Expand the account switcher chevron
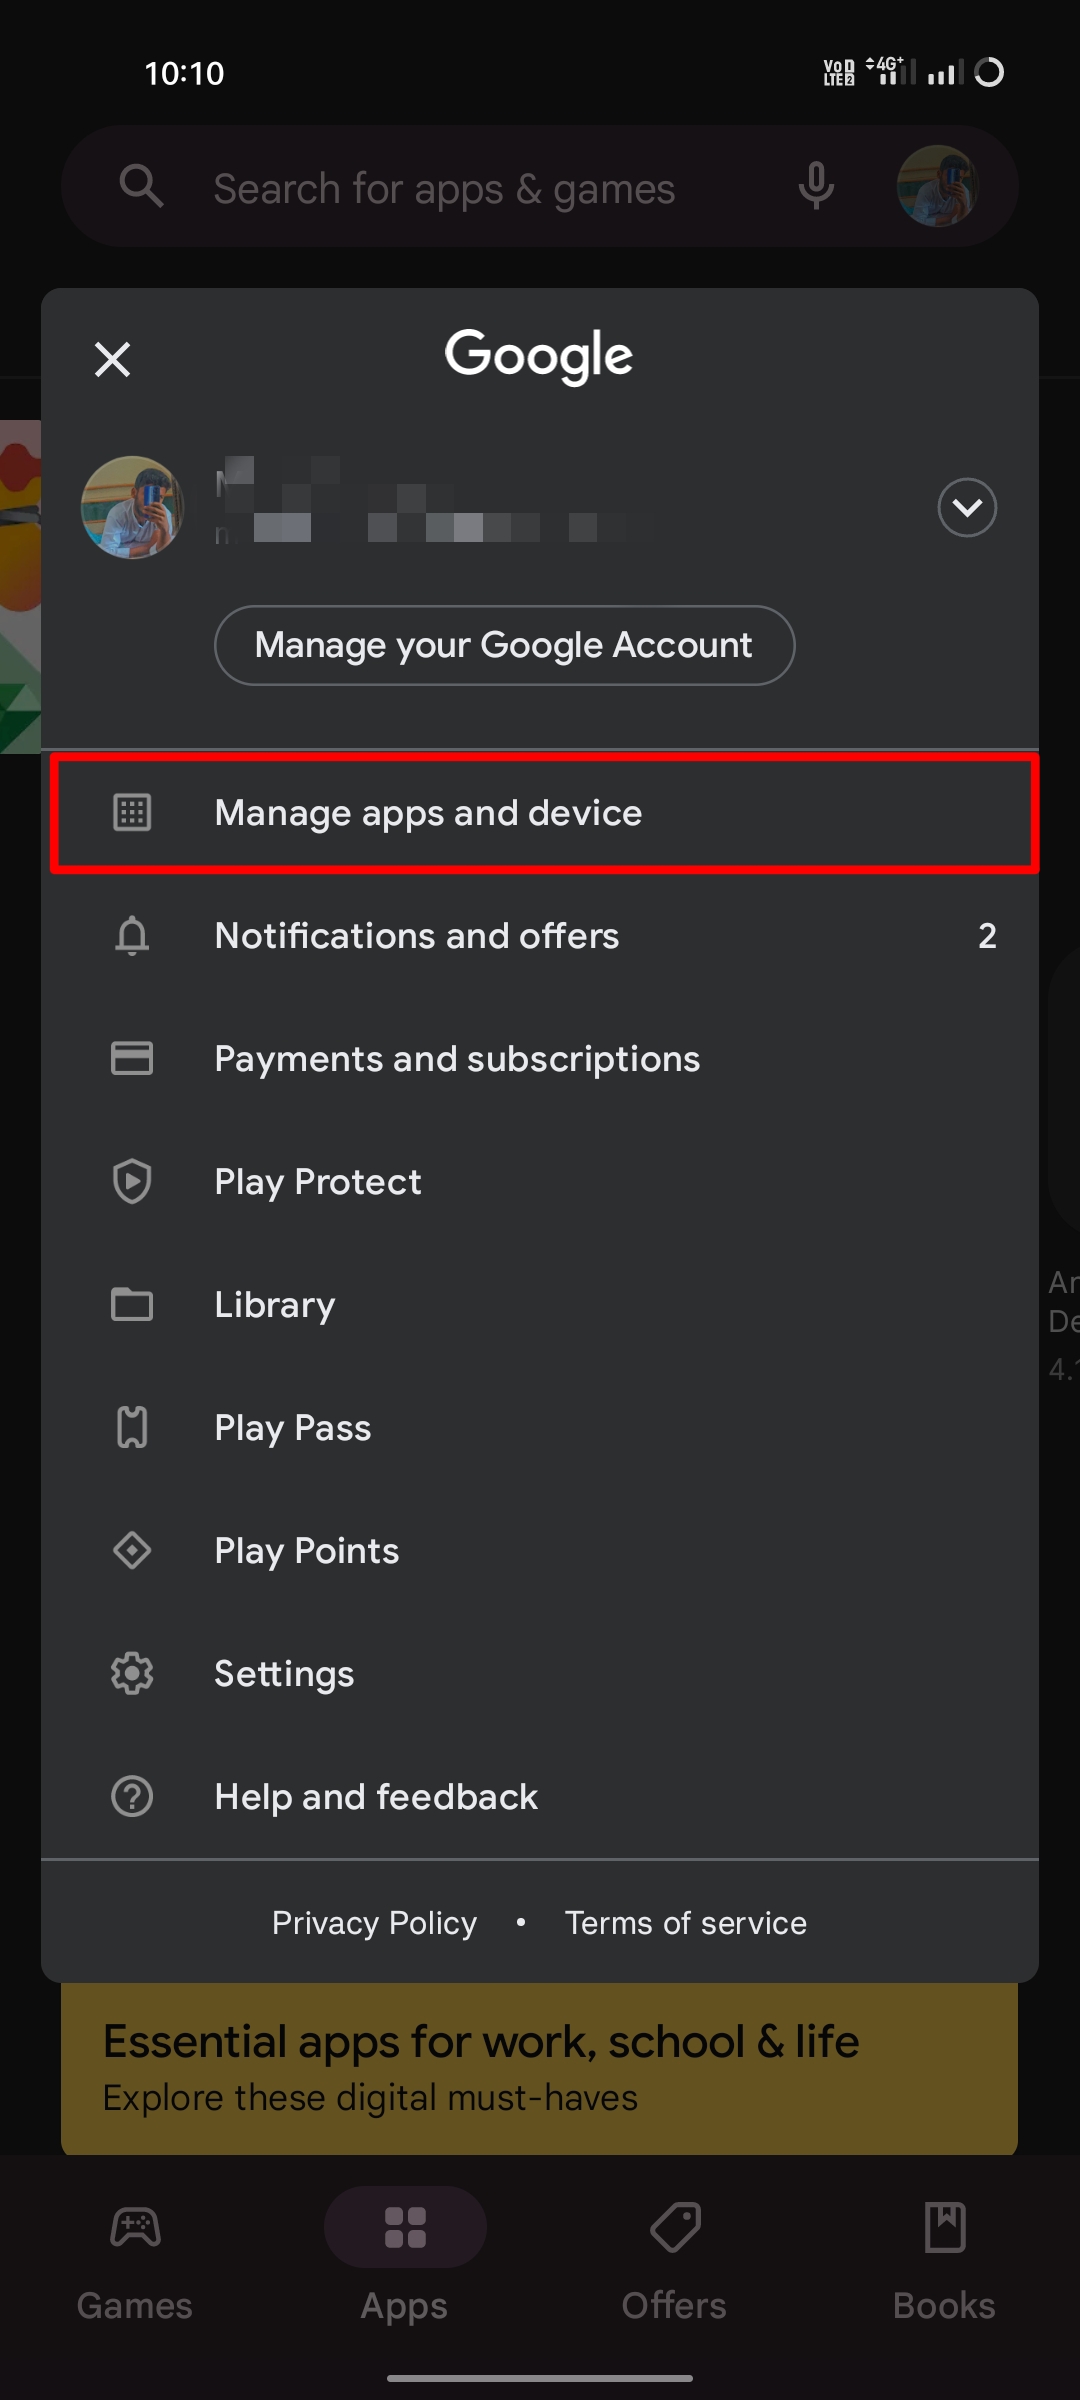1080x2400 pixels. 966,507
